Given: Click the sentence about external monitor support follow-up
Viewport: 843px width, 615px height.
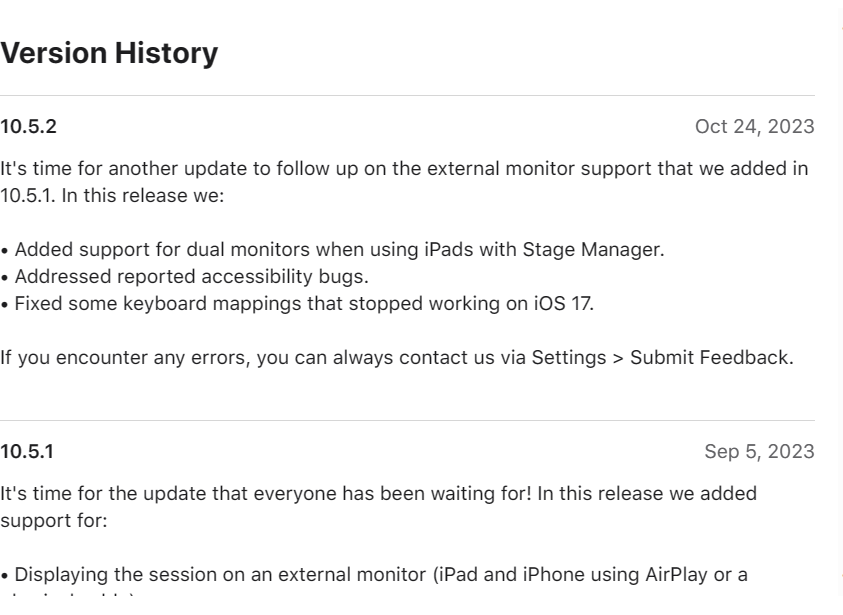Looking at the screenshot, I should [404, 182].
